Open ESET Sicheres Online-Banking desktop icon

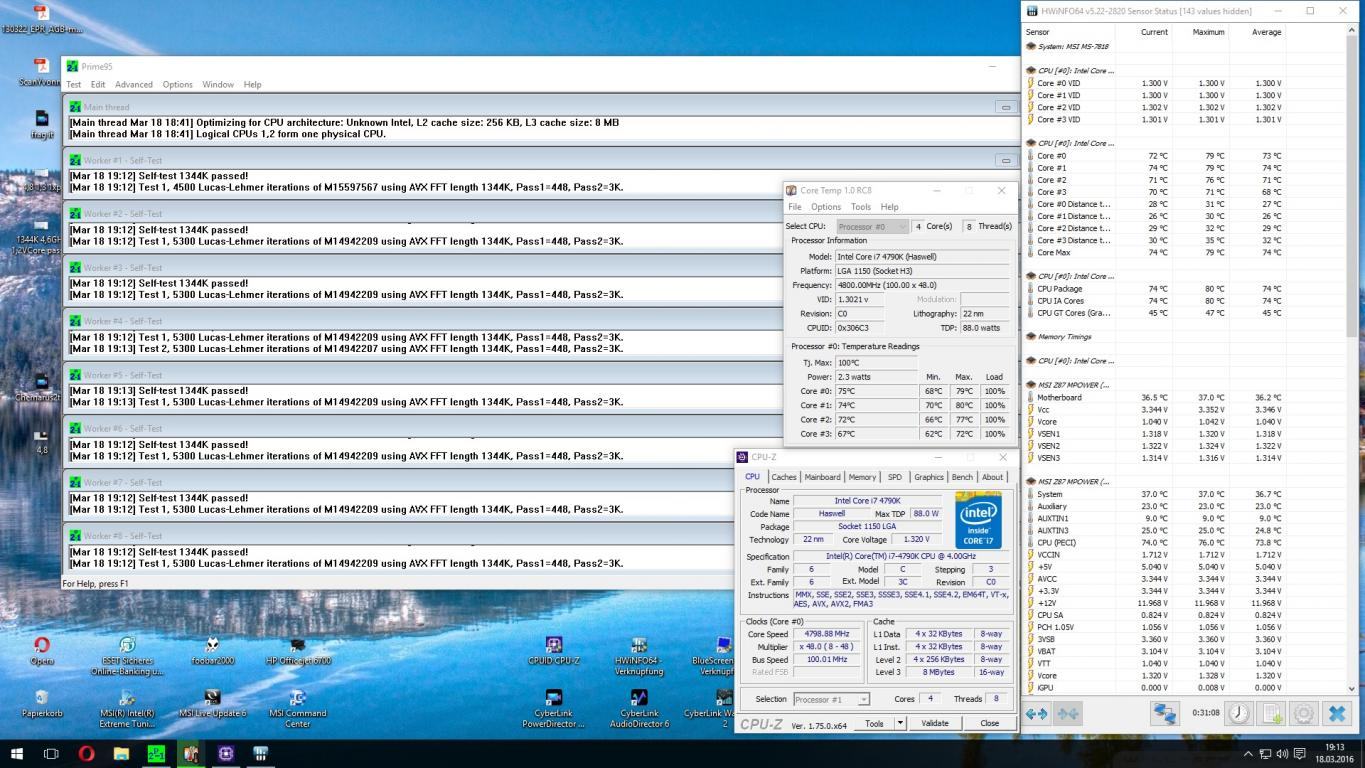click(x=127, y=656)
